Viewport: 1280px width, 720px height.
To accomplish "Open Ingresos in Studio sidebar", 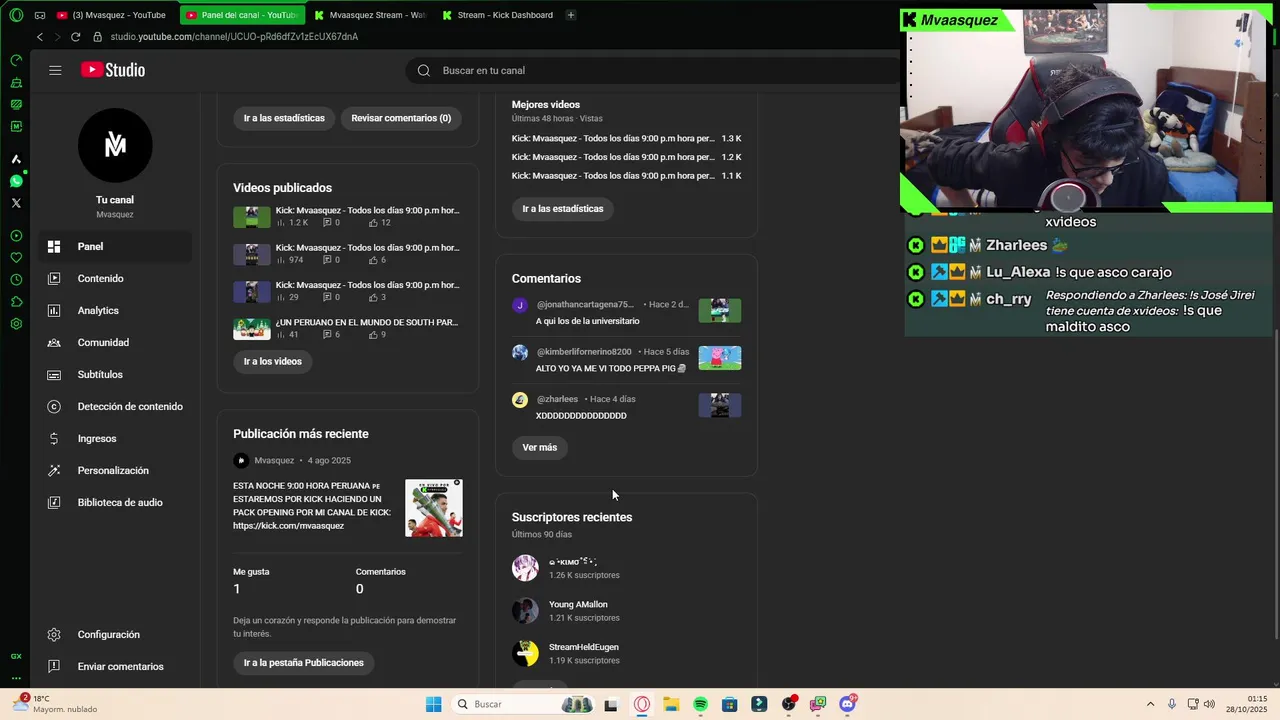I will pos(115,439).
